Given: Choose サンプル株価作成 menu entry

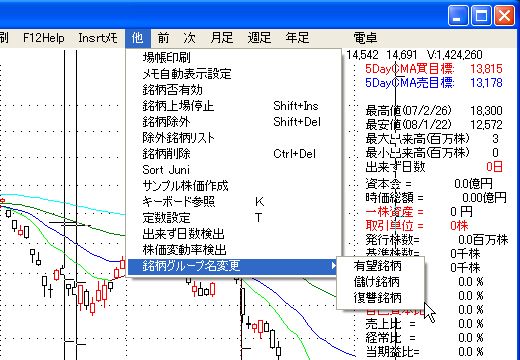Looking at the screenshot, I should coord(235,186).
